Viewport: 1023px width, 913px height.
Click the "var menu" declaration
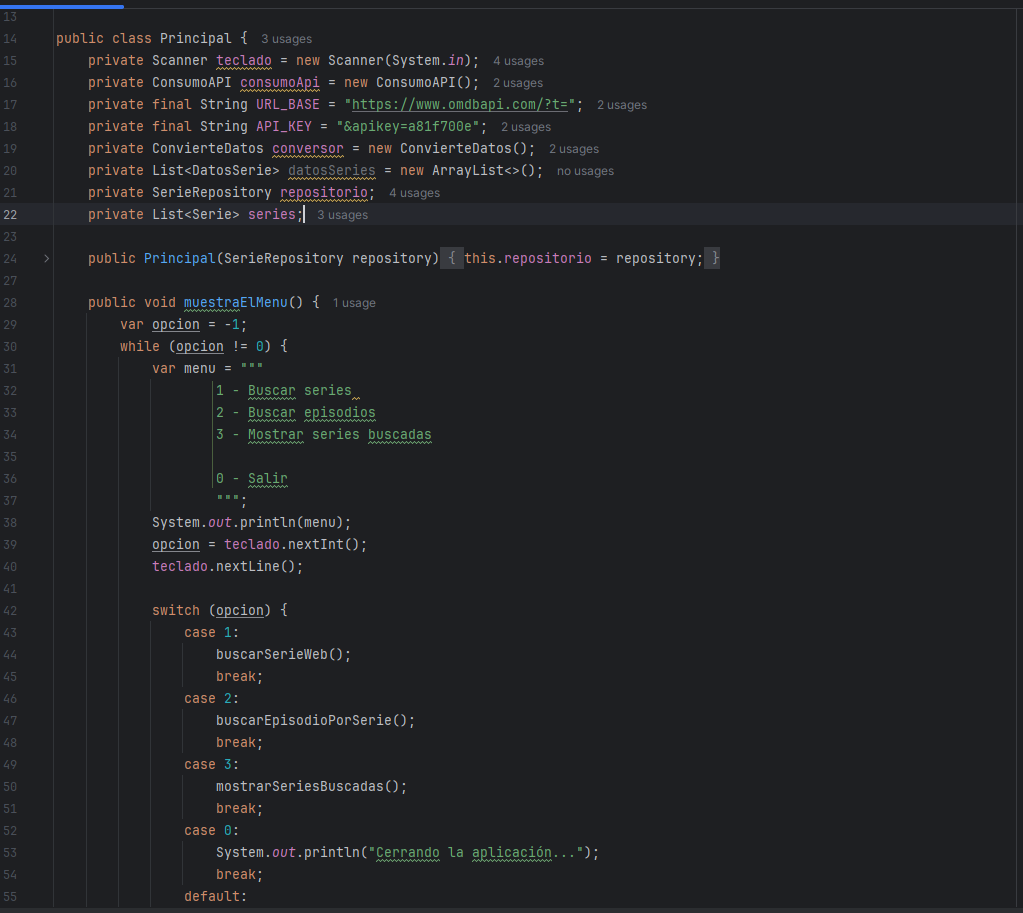click(184, 368)
